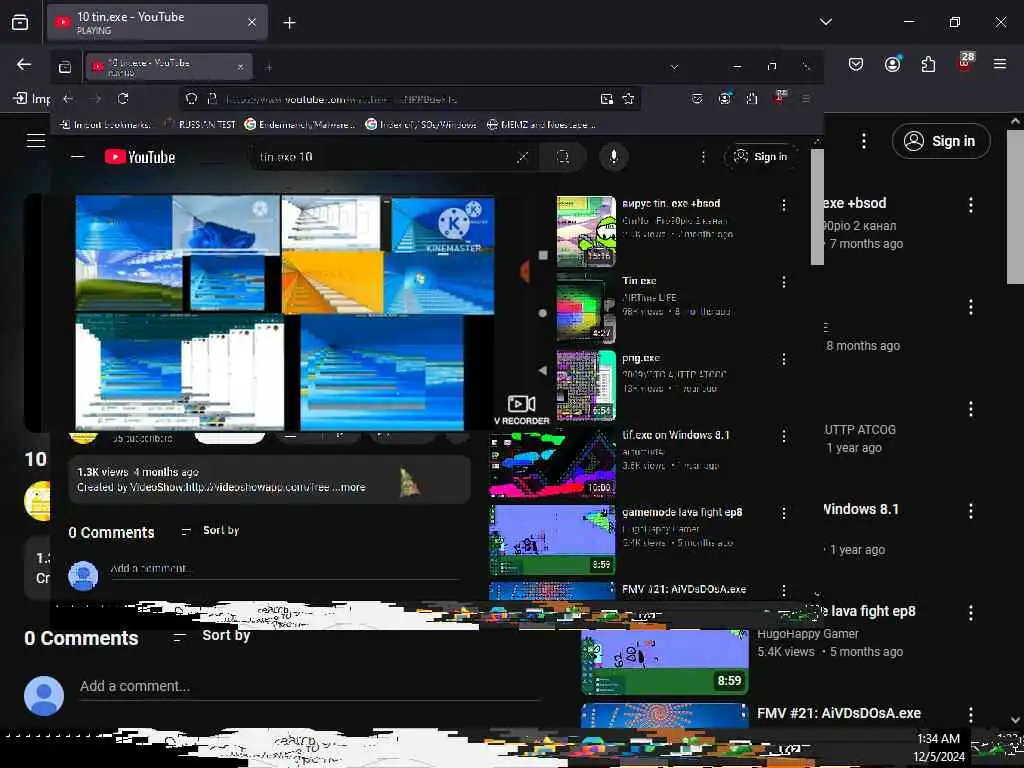Open Firefox account icon in outer toolbar
The image size is (1024, 768).
click(892, 64)
